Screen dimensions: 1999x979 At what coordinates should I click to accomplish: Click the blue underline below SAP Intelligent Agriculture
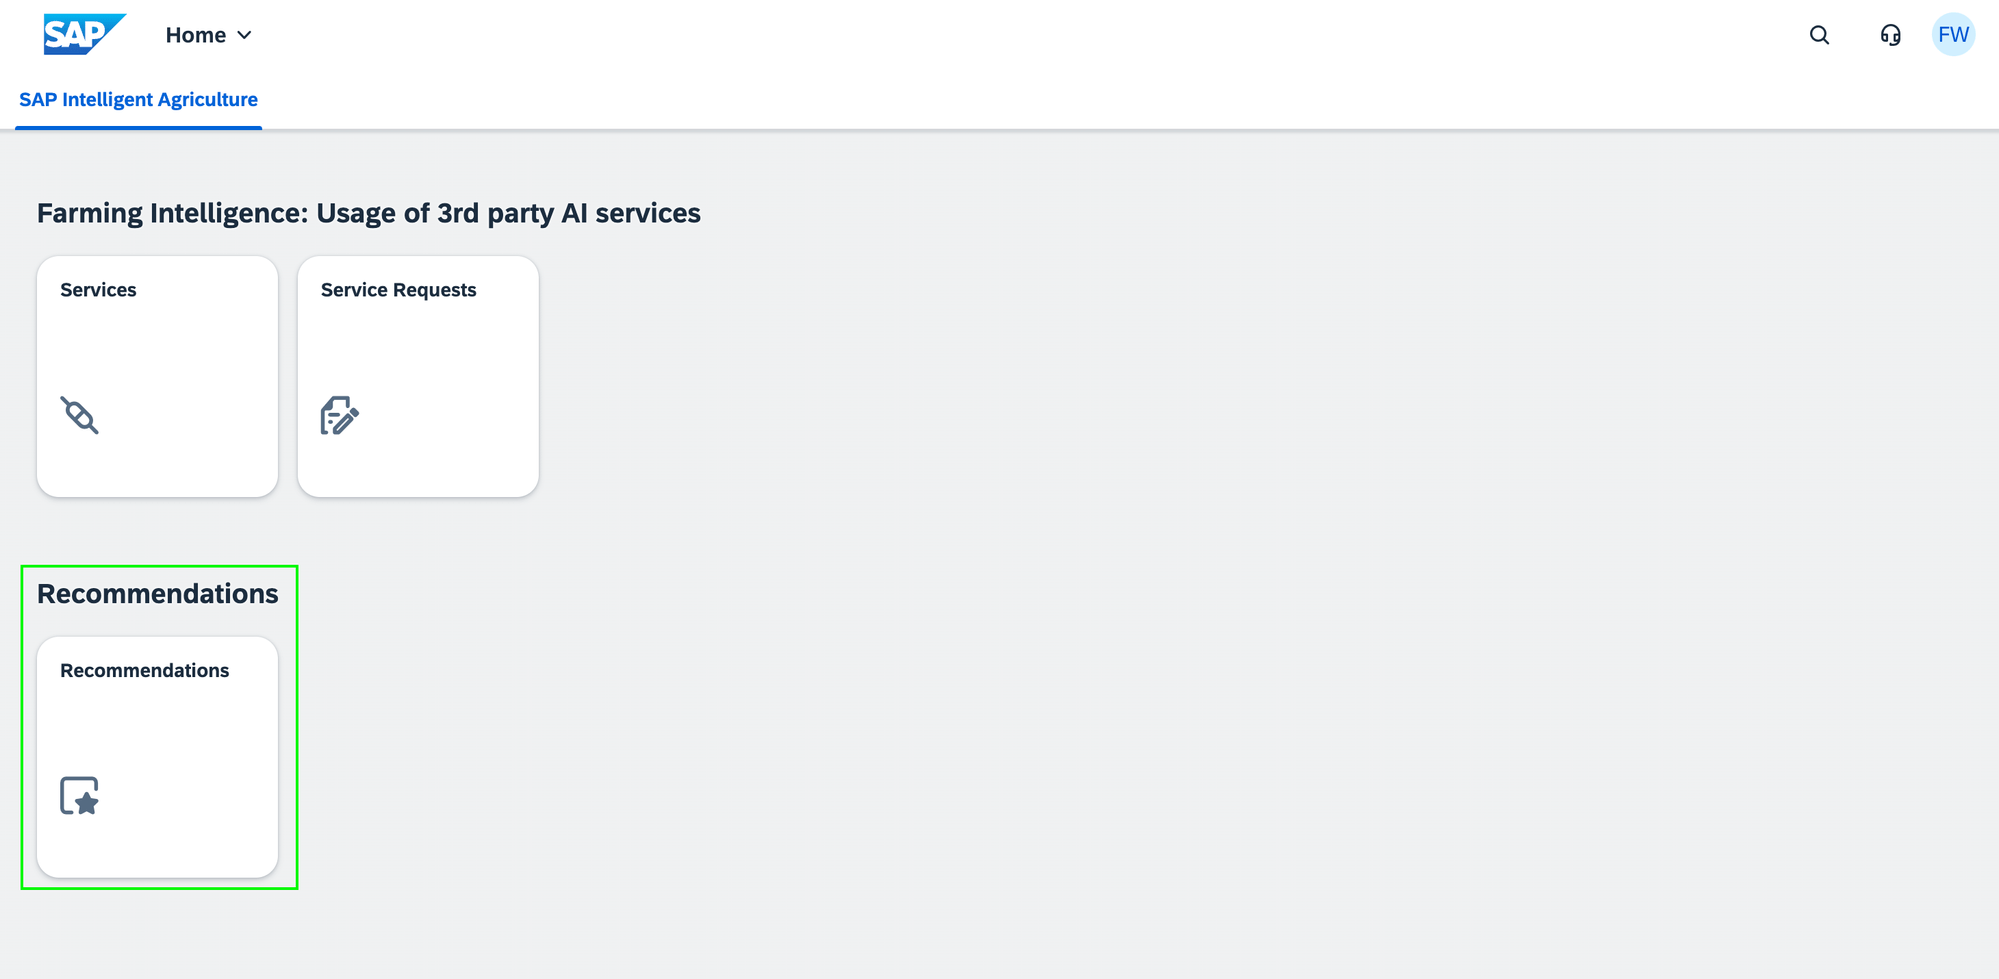click(x=138, y=126)
